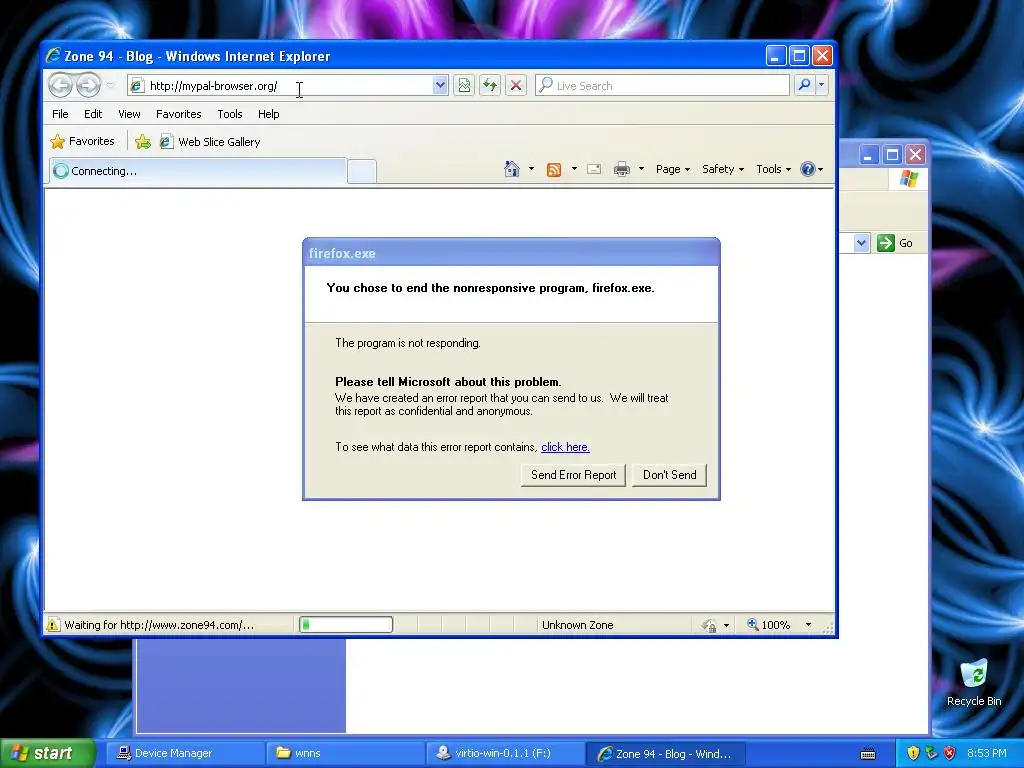Click Add to Favorites Bar icon
Screen dimensions: 1024x768
(143, 142)
